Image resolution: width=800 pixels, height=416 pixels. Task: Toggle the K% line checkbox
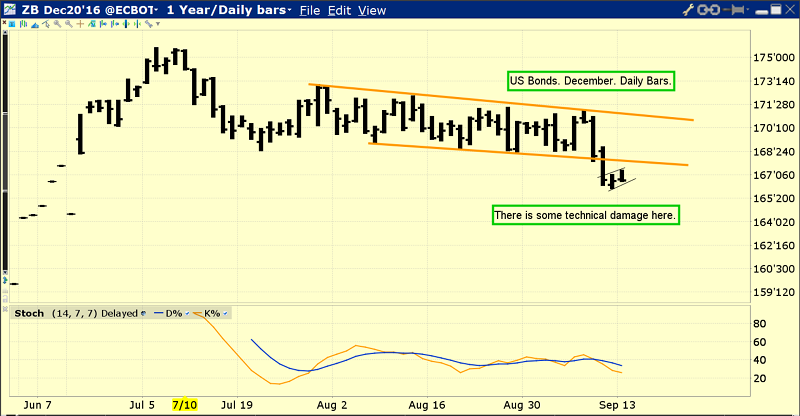[x=225, y=313]
